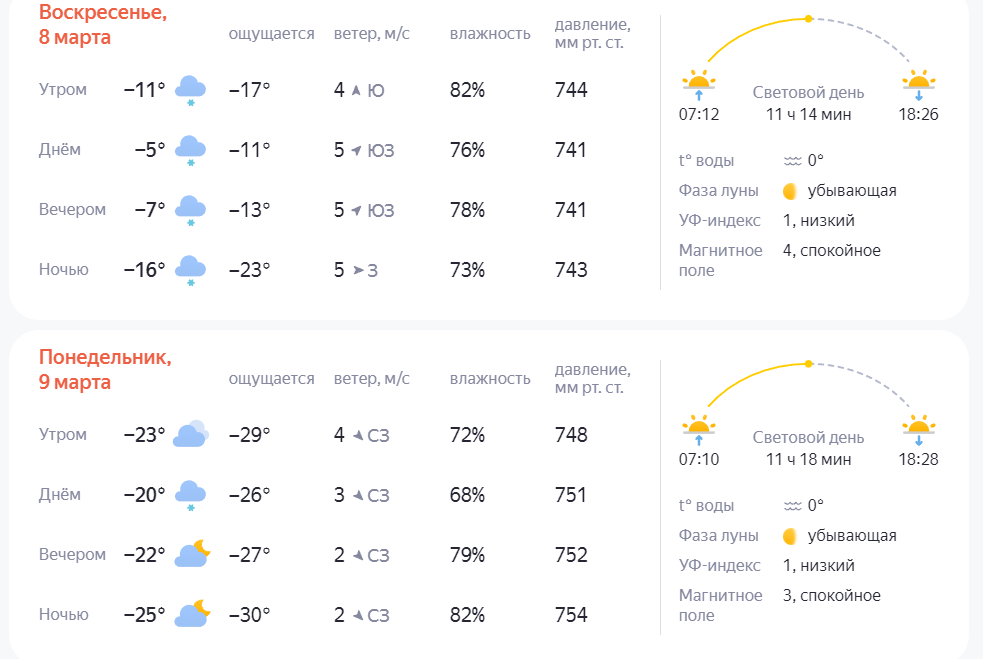Click Sunday's waning moon phase icon
Image resolution: width=983 pixels, height=659 pixels.
click(790, 191)
